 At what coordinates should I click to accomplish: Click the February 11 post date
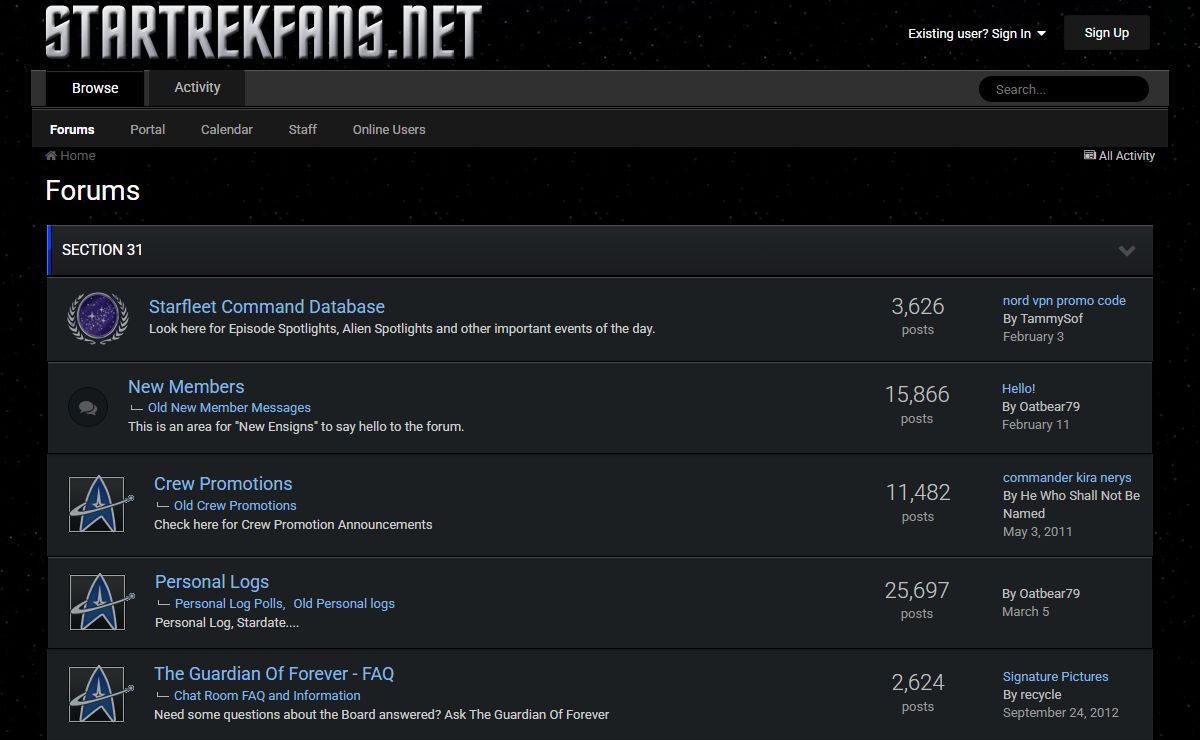click(x=1036, y=425)
